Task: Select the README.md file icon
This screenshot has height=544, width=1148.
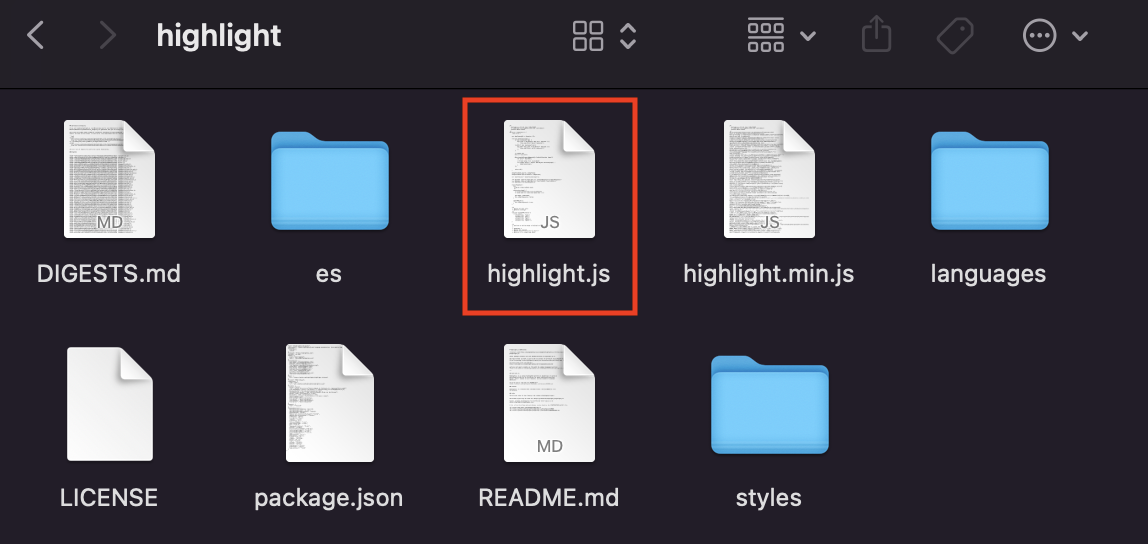Action: tap(549, 403)
